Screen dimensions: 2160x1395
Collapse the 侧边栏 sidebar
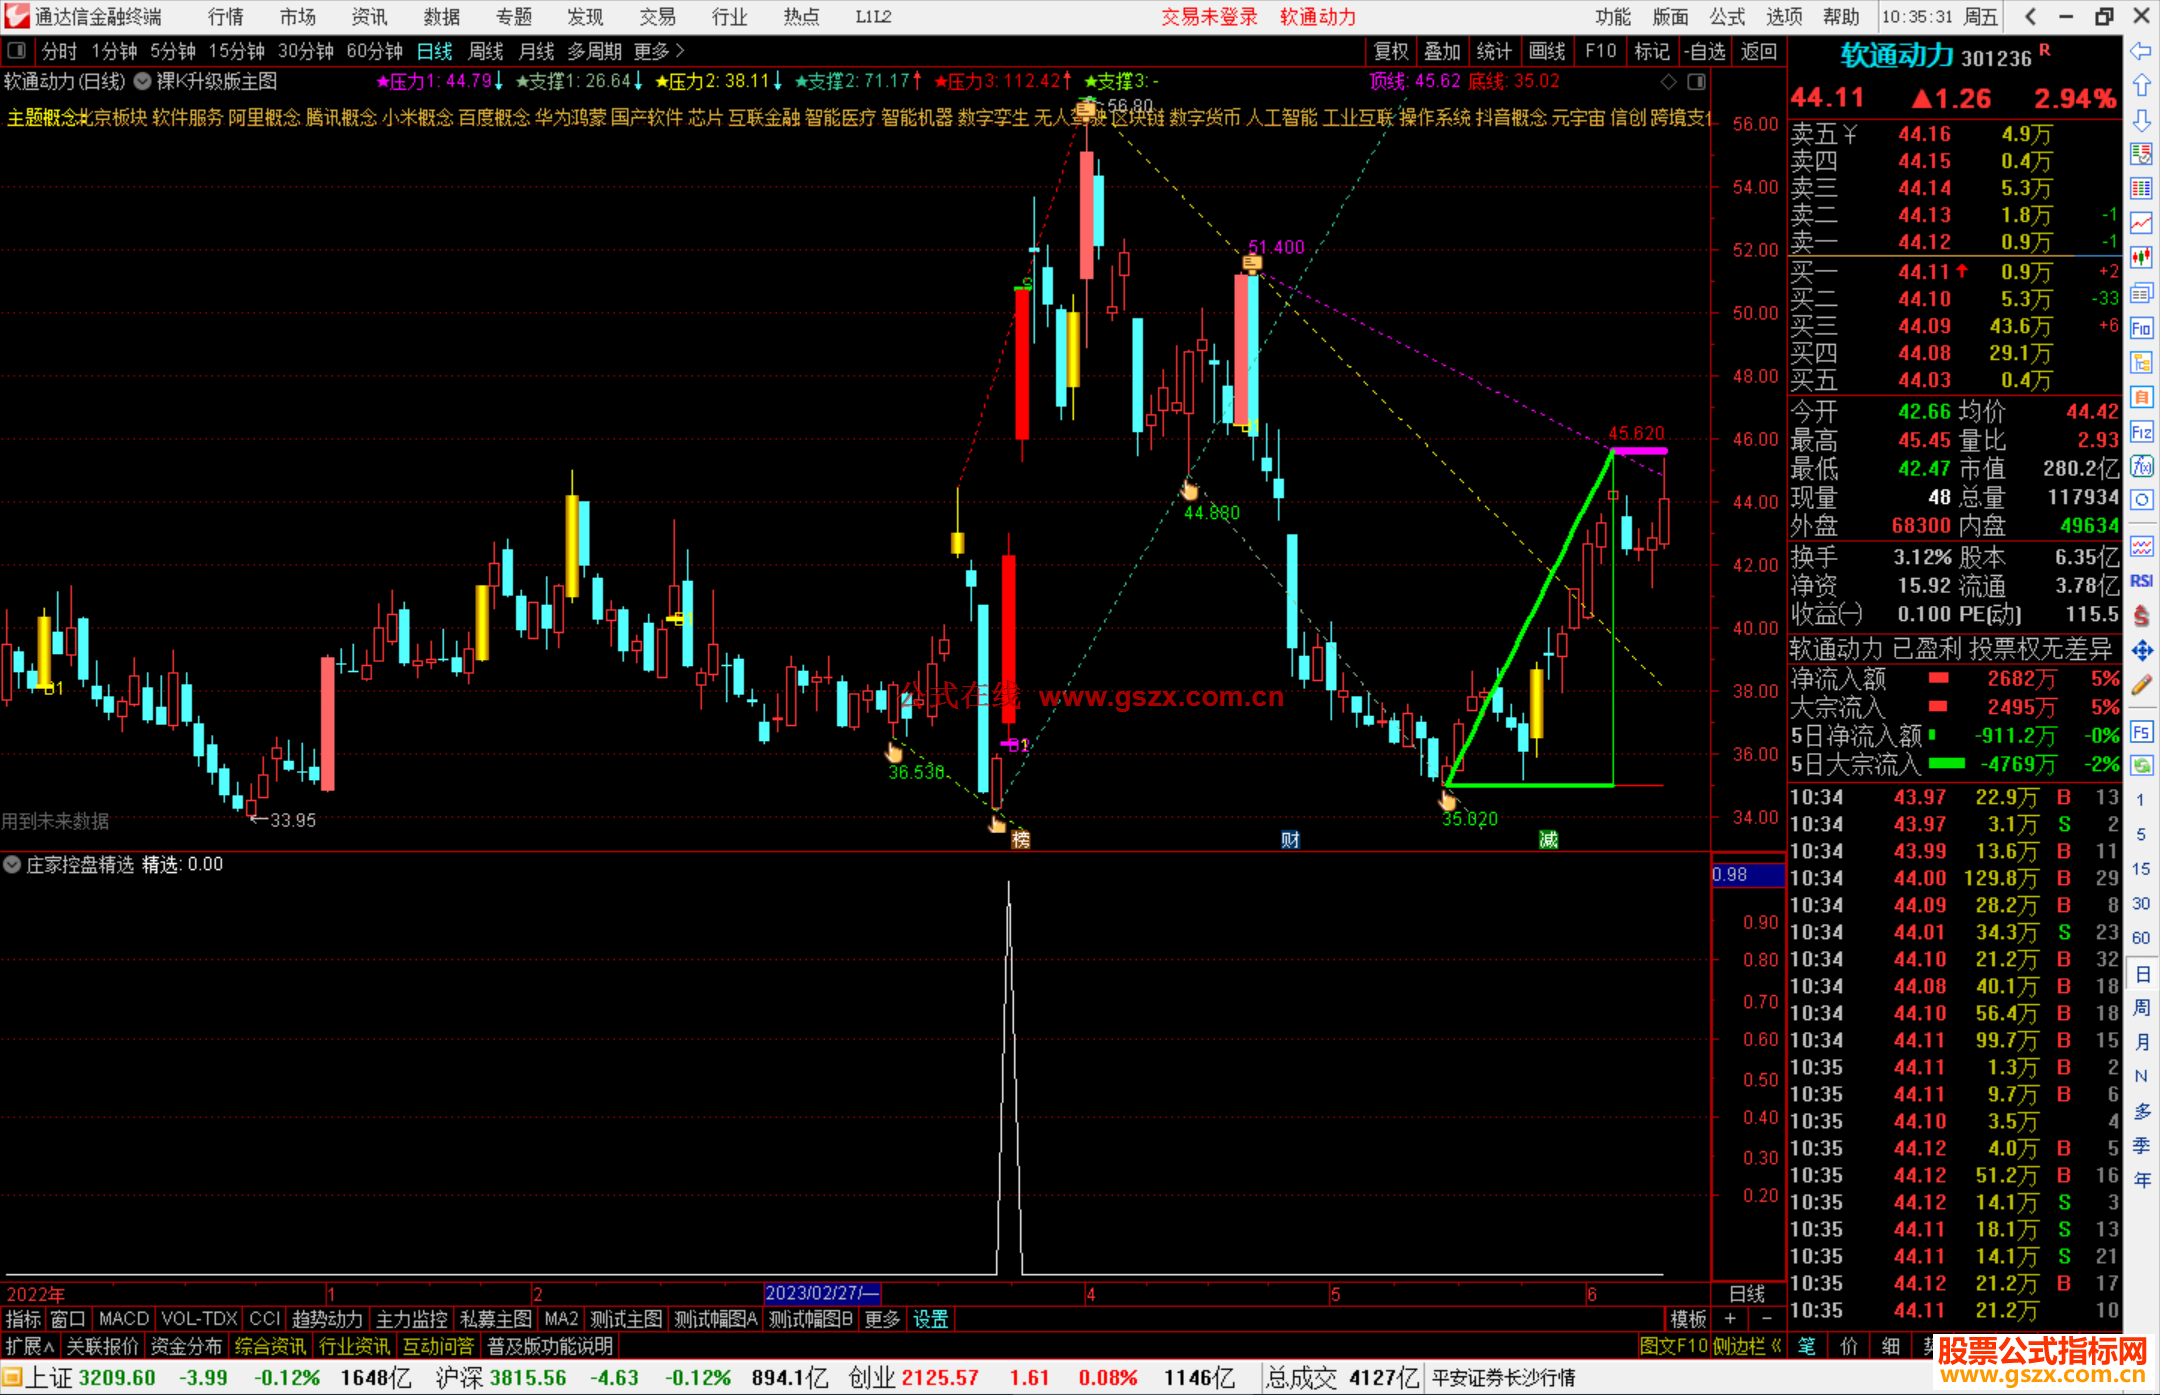tap(1747, 1346)
